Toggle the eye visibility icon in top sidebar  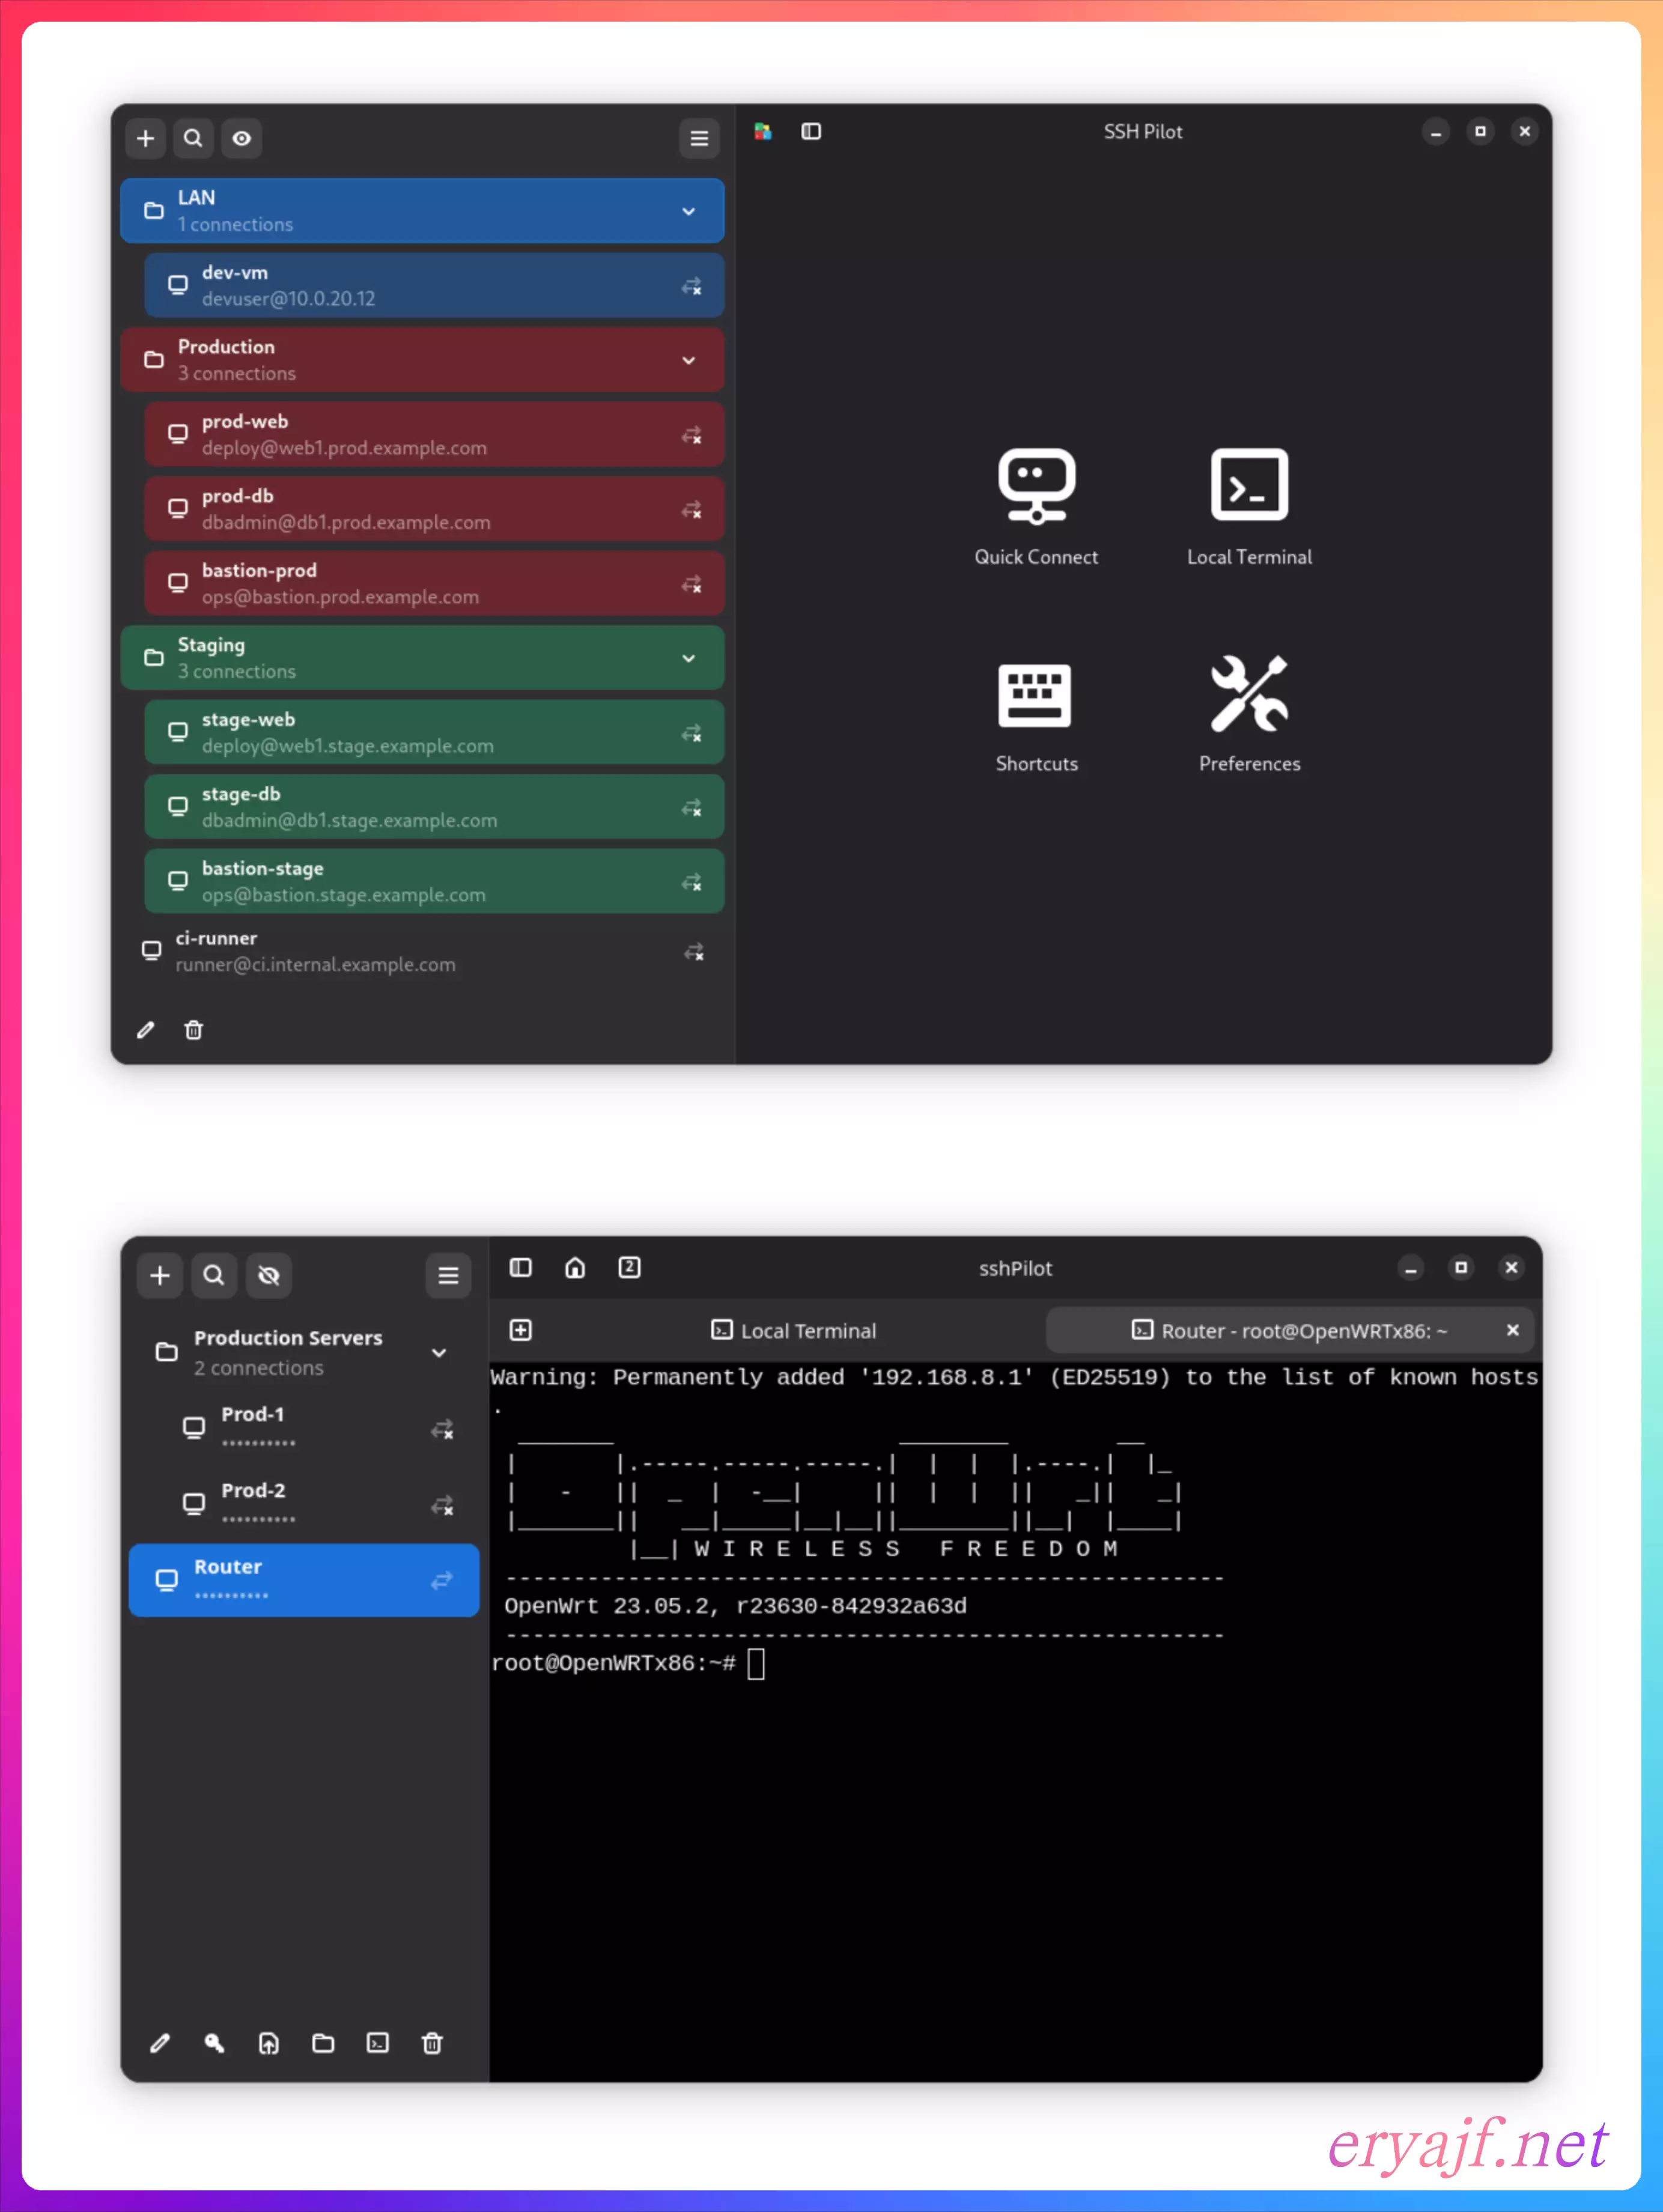(242, 138)
